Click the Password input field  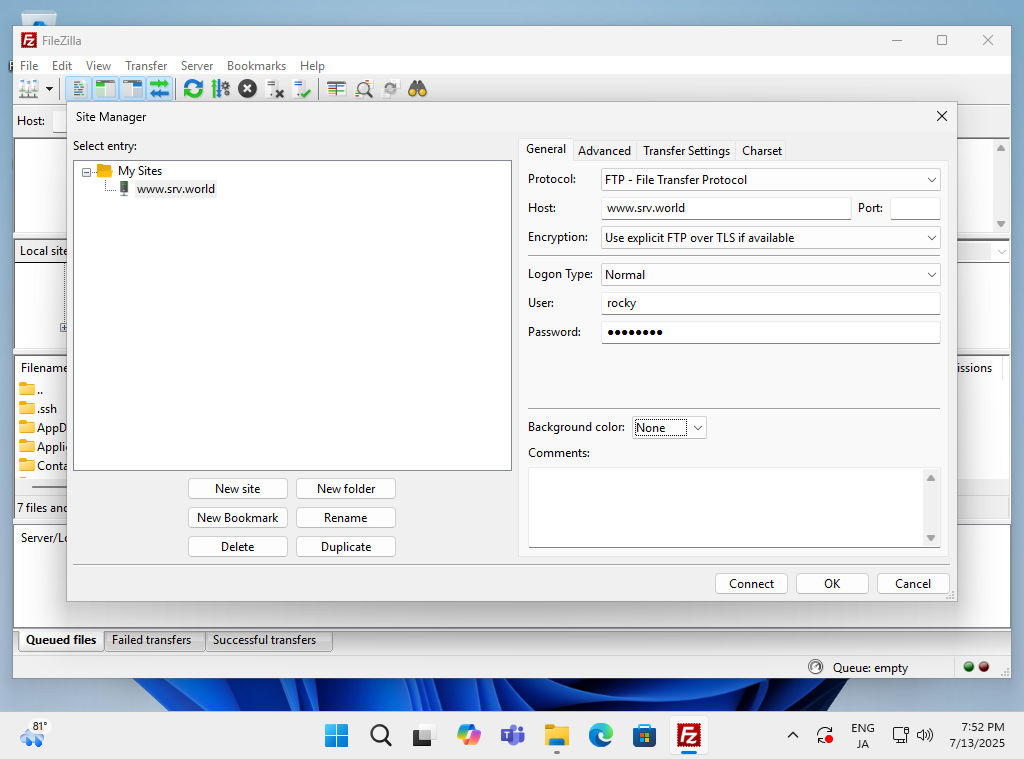pos(770,332)
